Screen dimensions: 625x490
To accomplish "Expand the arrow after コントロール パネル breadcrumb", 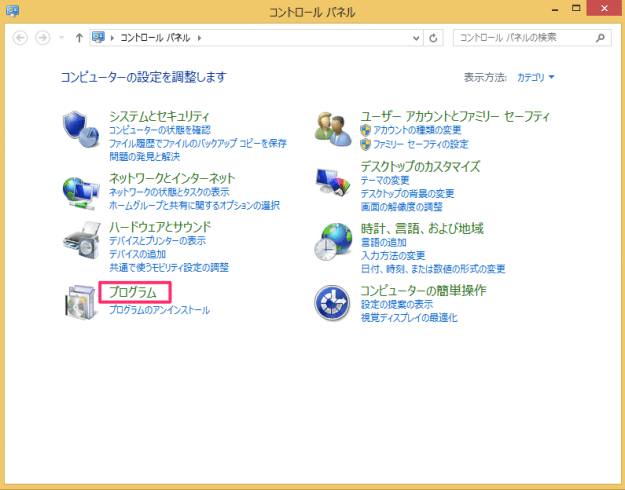I will (x=199, y=38).
